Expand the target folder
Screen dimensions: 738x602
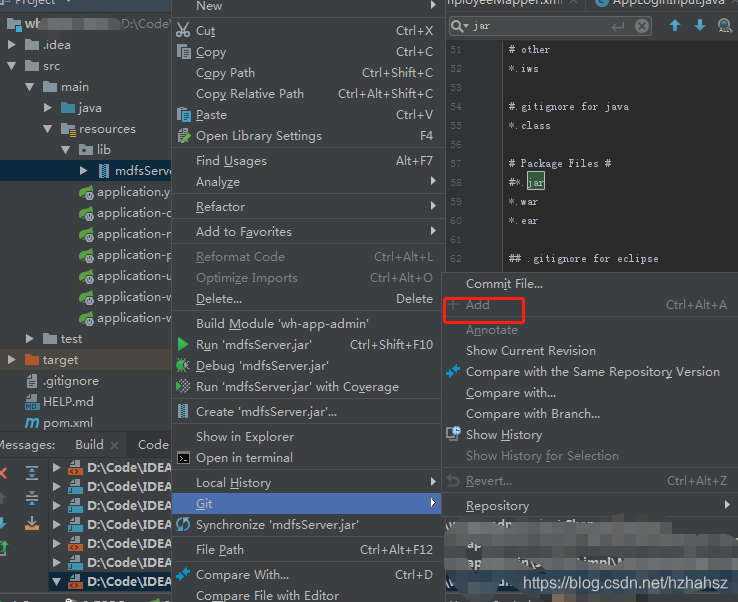click(x=12, y=360)
